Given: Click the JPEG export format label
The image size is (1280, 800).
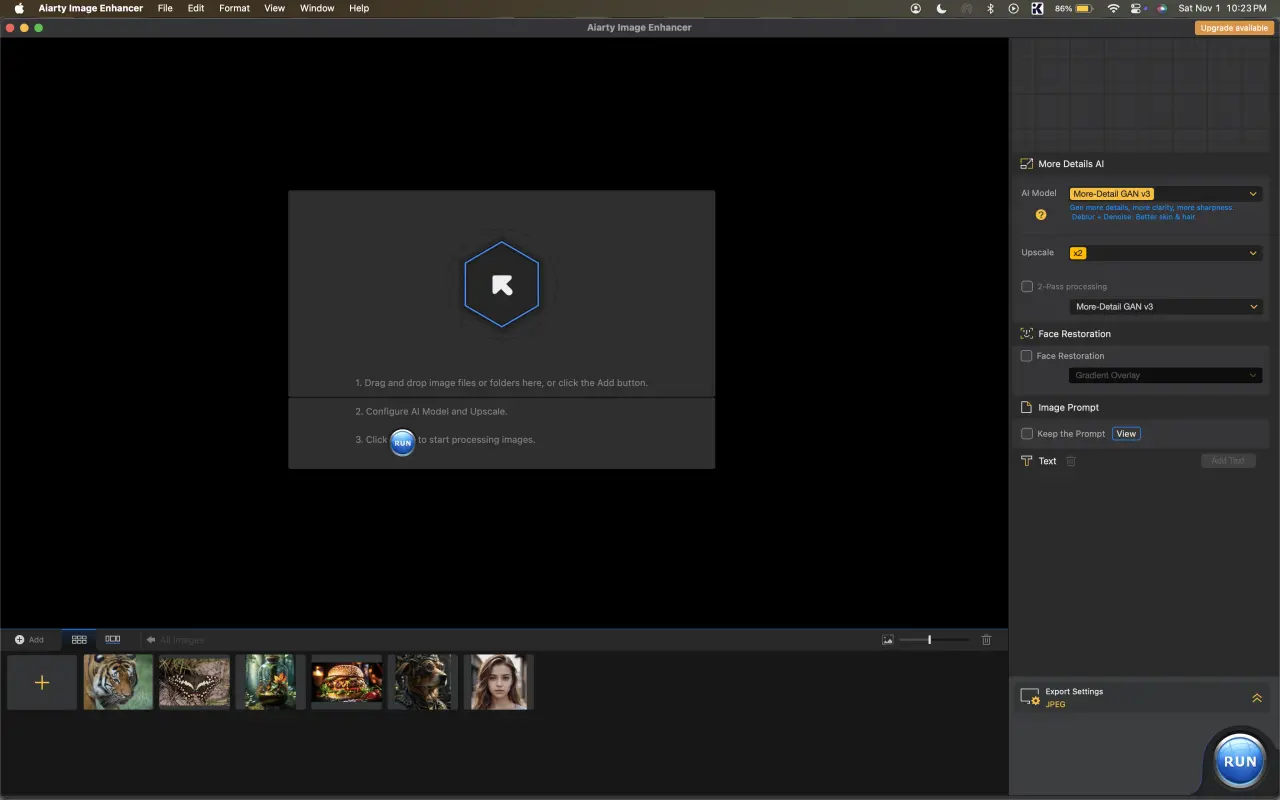Looking at the screenshot, I should coord(1055,705).
